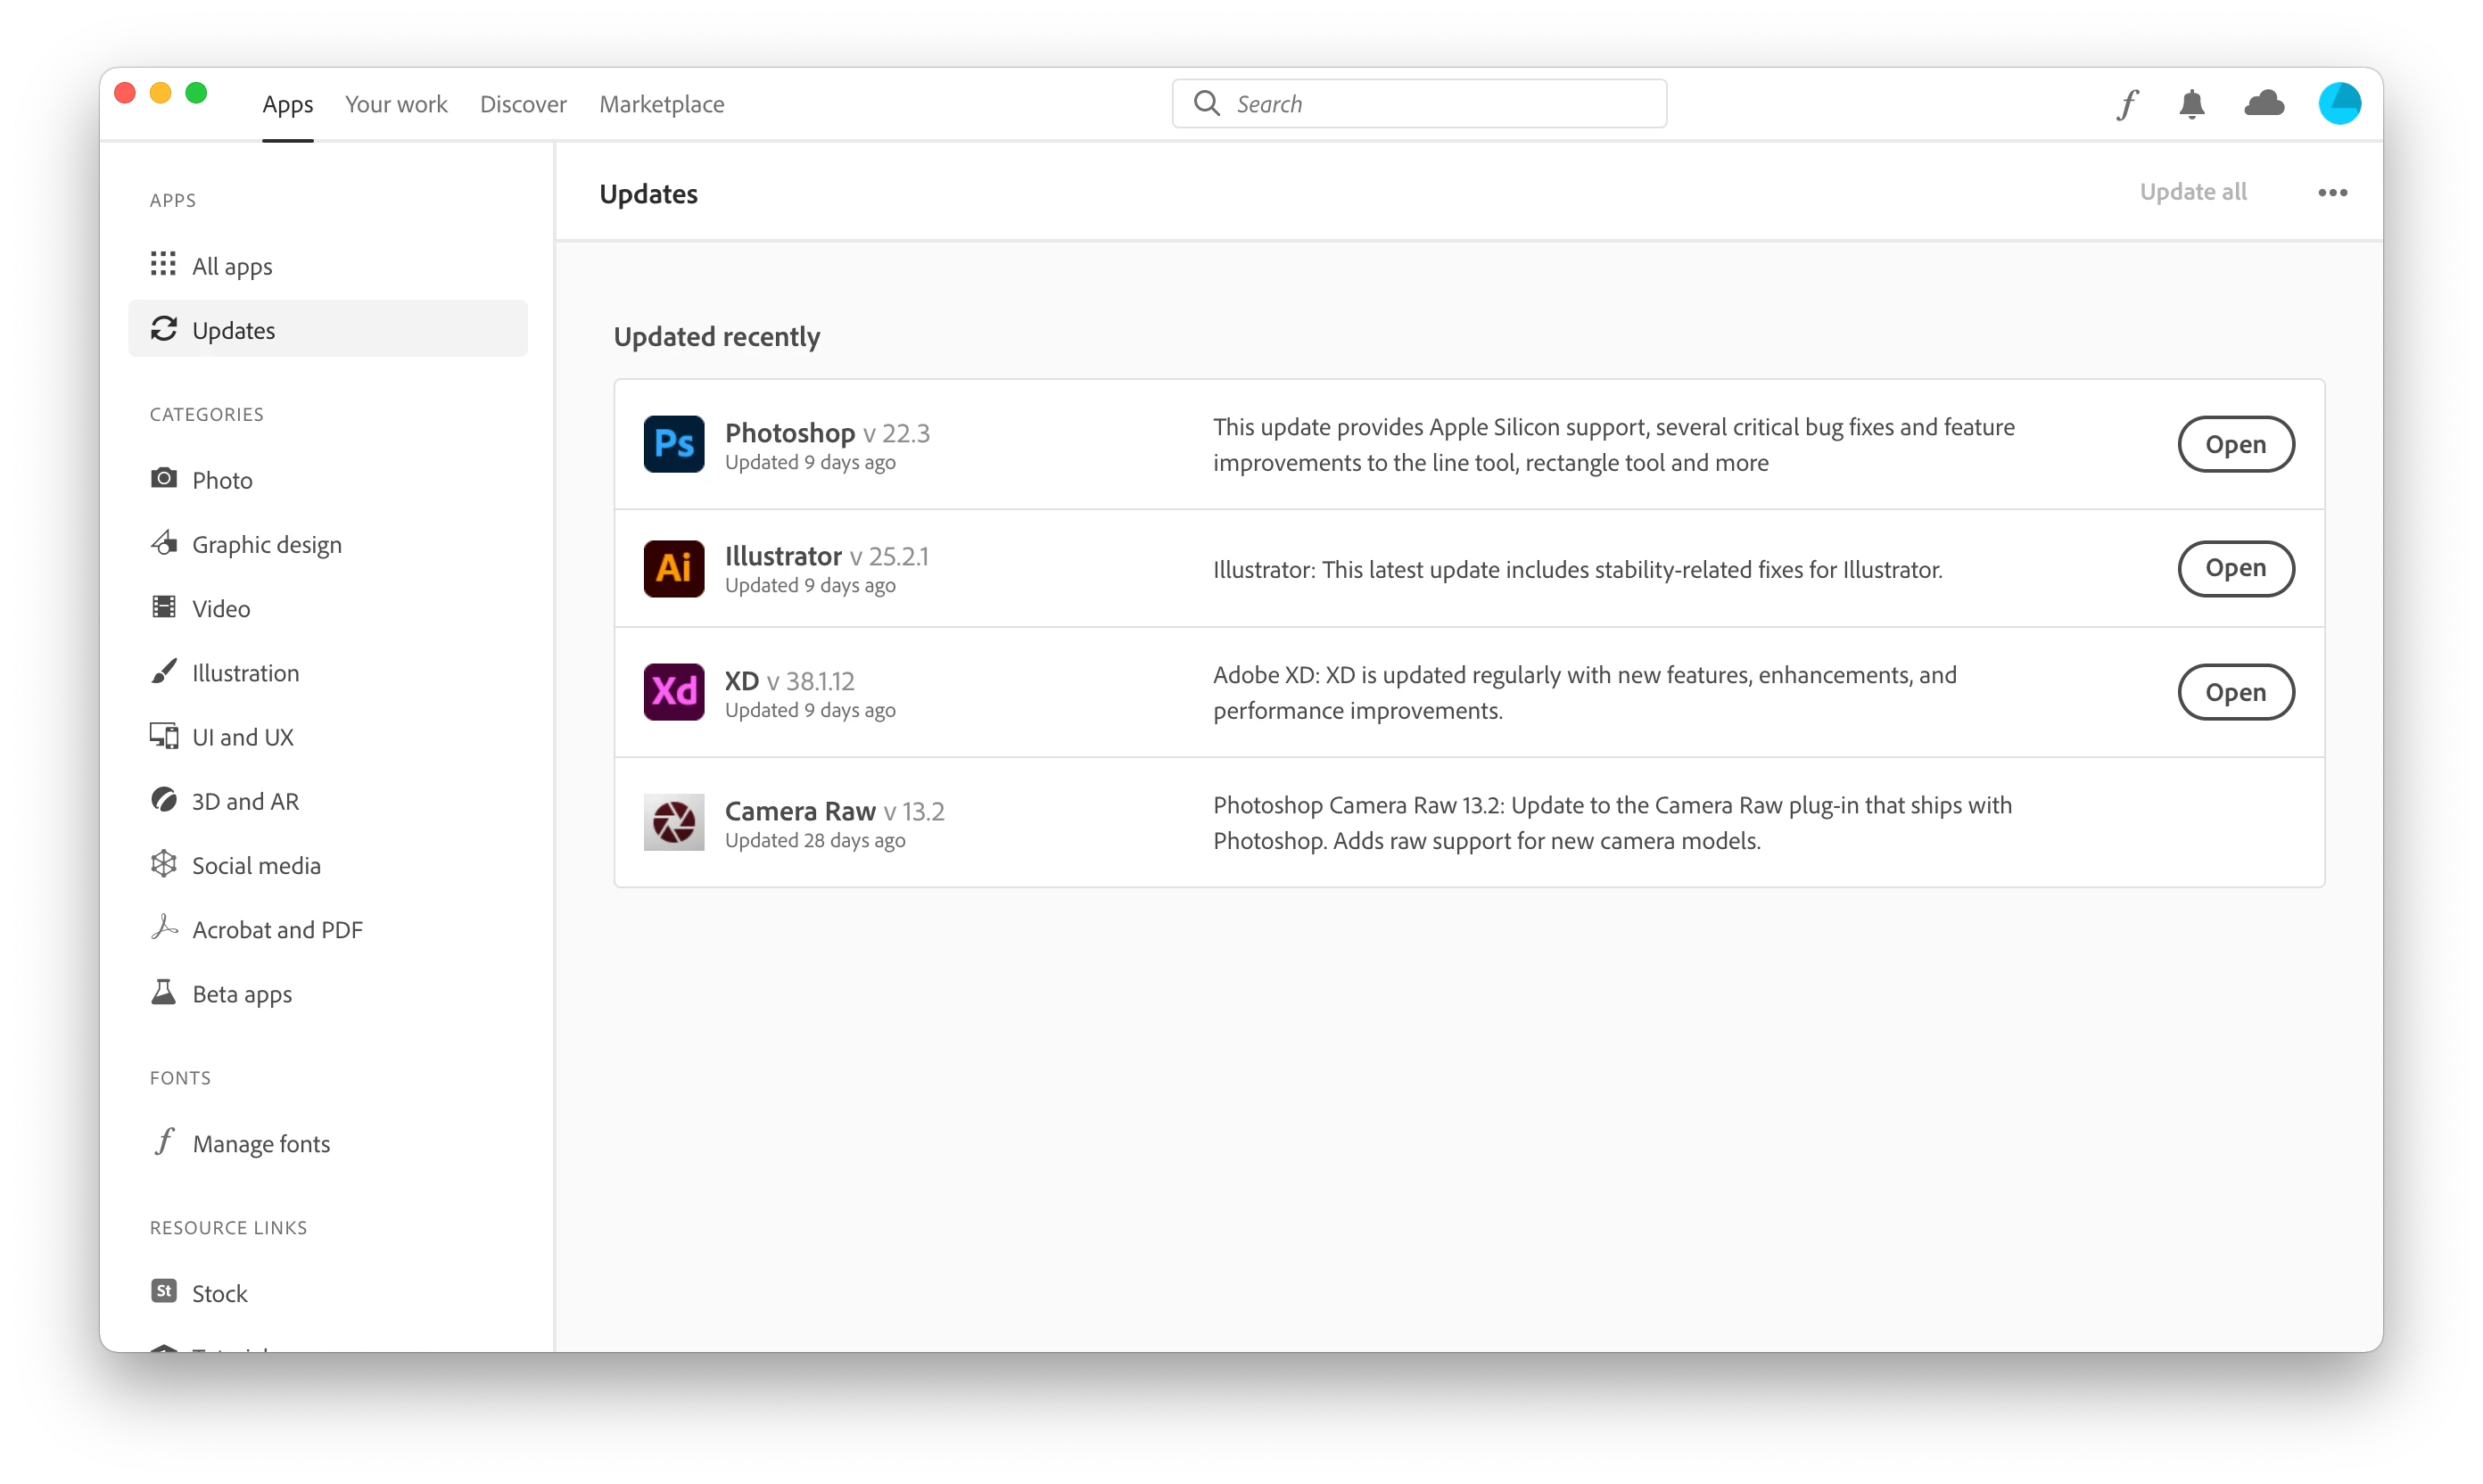Image resolution: width=2483 pixels, height=1484 pixels.
Task: Open the notifications bell
Action: 2191,104
